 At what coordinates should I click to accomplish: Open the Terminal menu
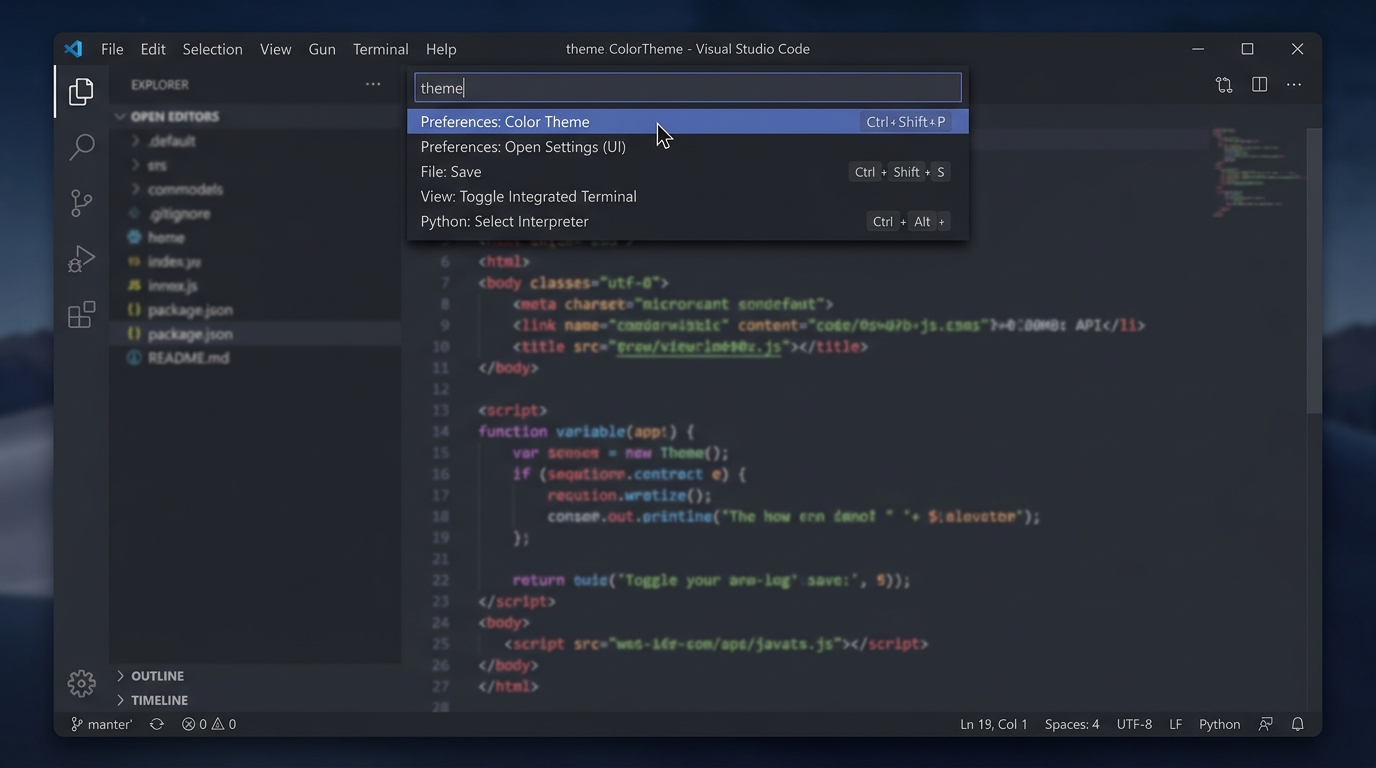[380, 49]
